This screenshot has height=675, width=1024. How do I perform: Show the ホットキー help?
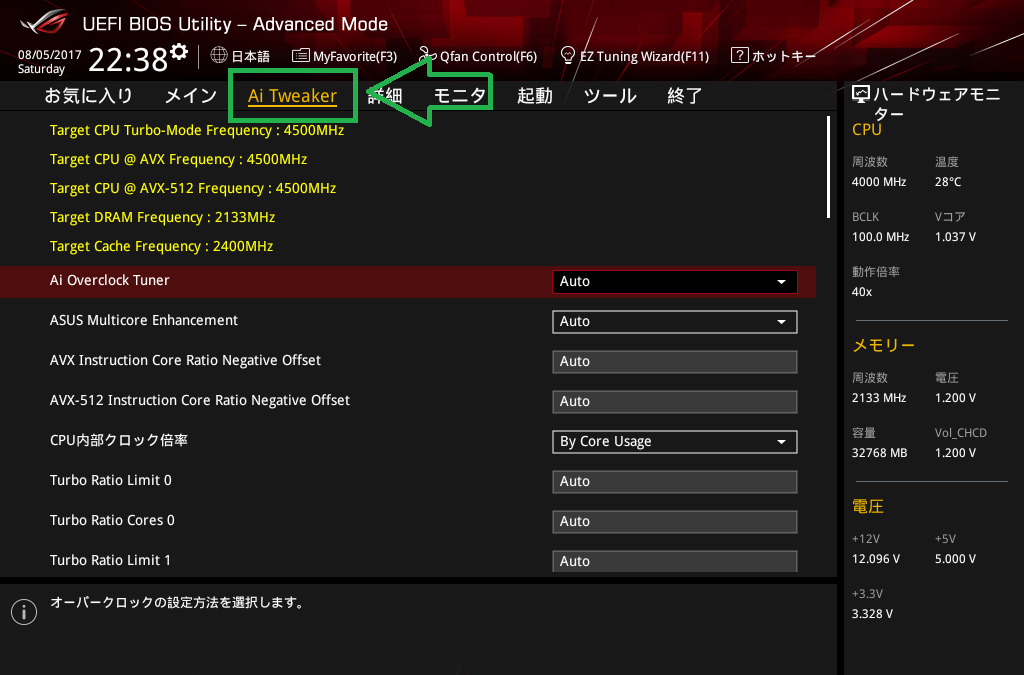point(773,56)
